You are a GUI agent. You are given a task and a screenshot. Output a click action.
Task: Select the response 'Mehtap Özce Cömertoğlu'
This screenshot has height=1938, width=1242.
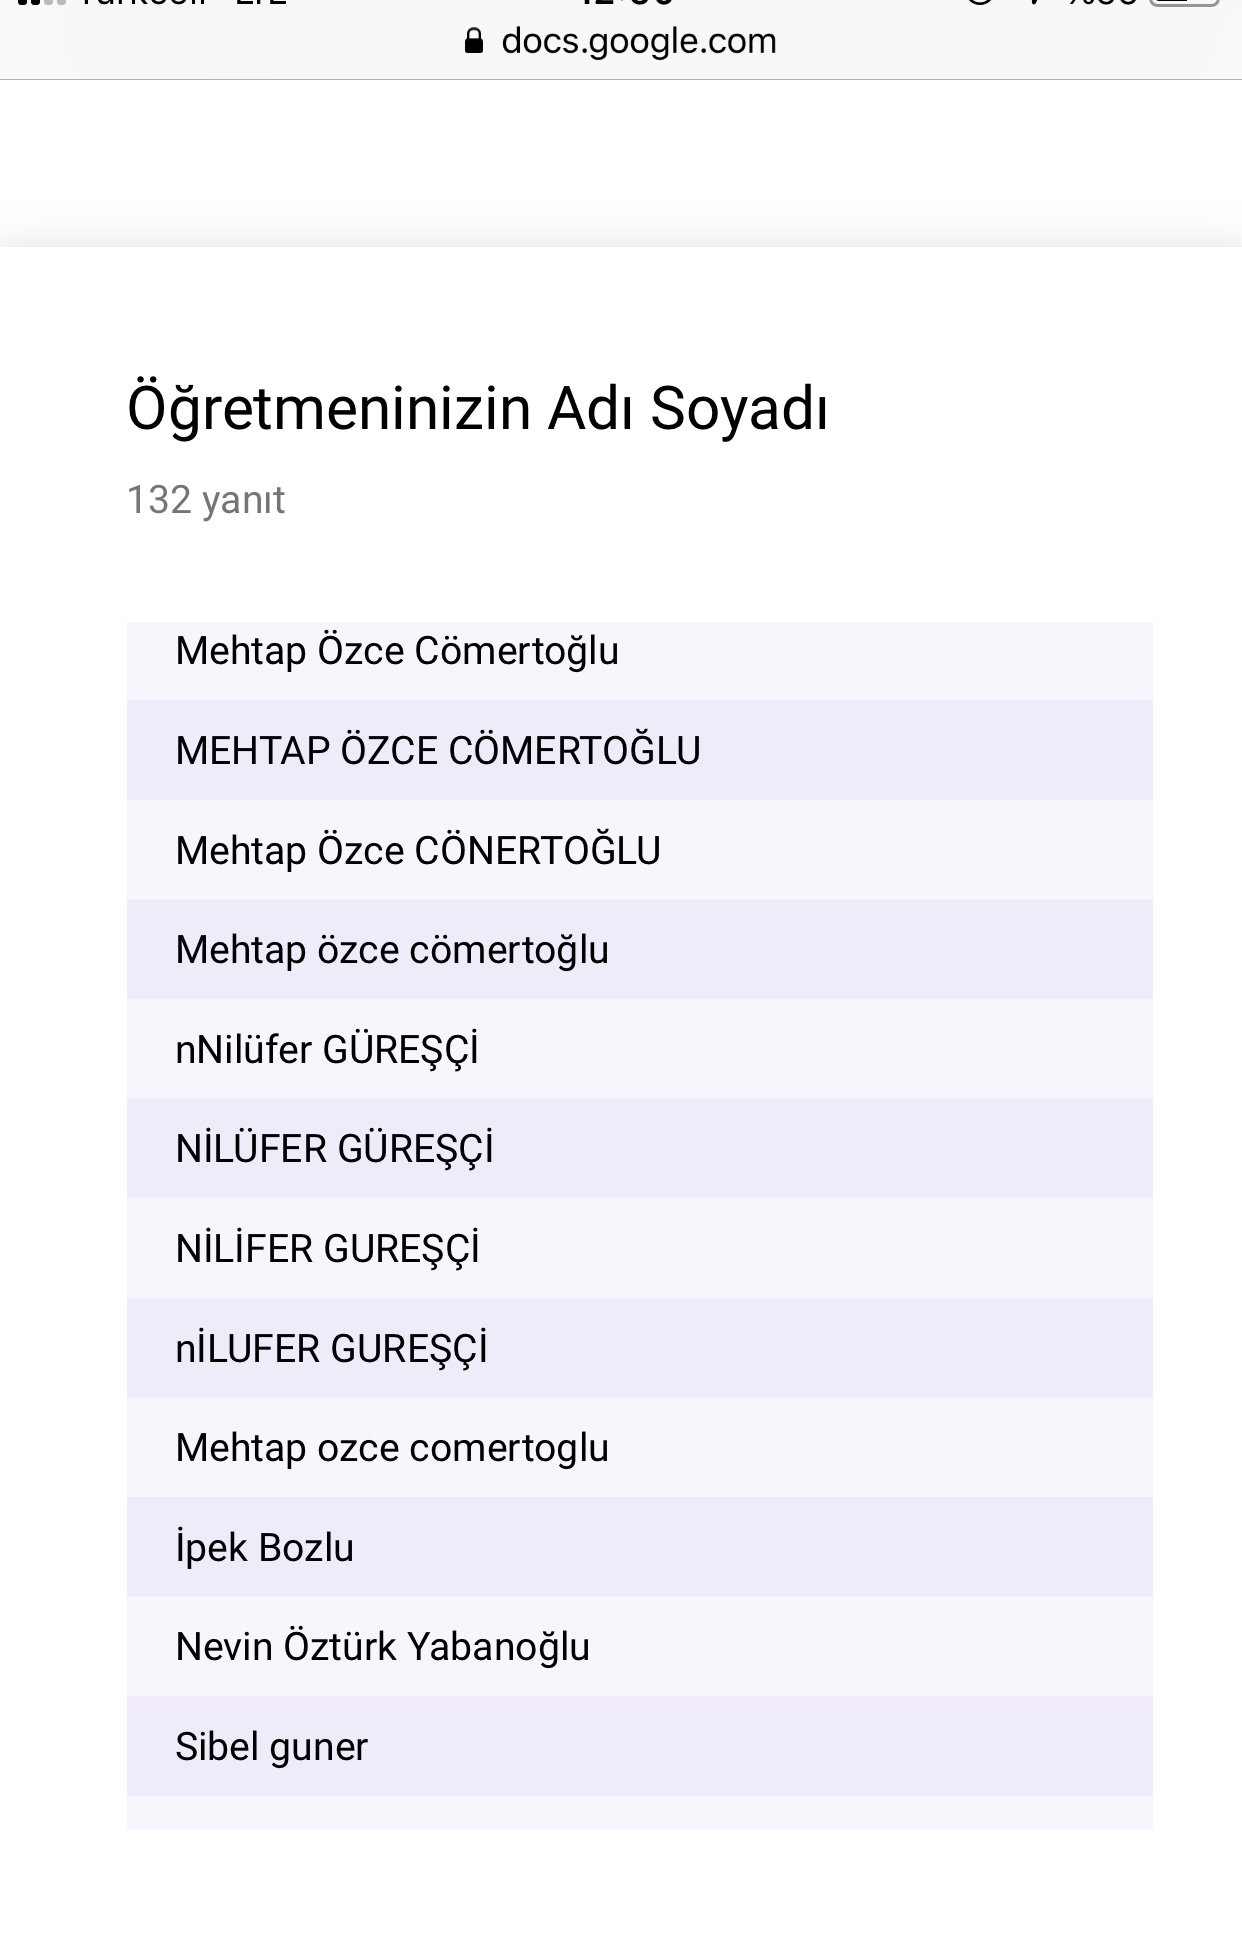pos(397,650)
